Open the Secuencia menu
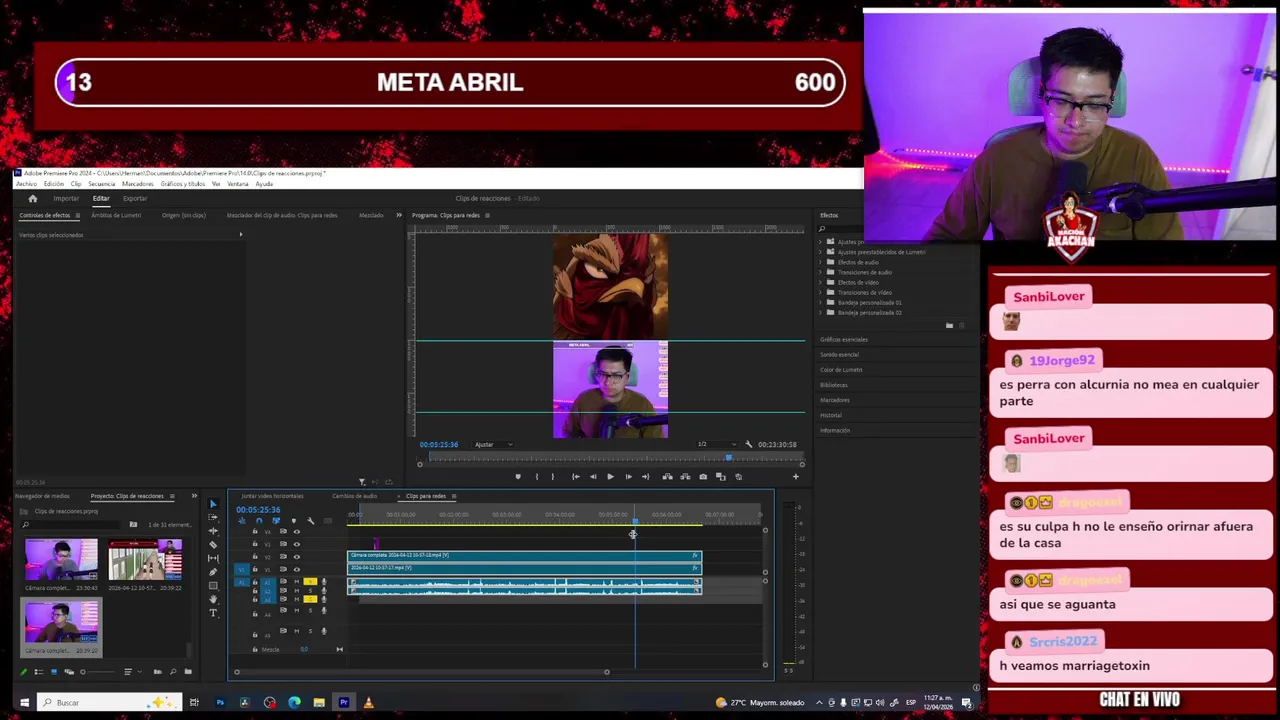 pyautogui.click(x=101, y=184)
